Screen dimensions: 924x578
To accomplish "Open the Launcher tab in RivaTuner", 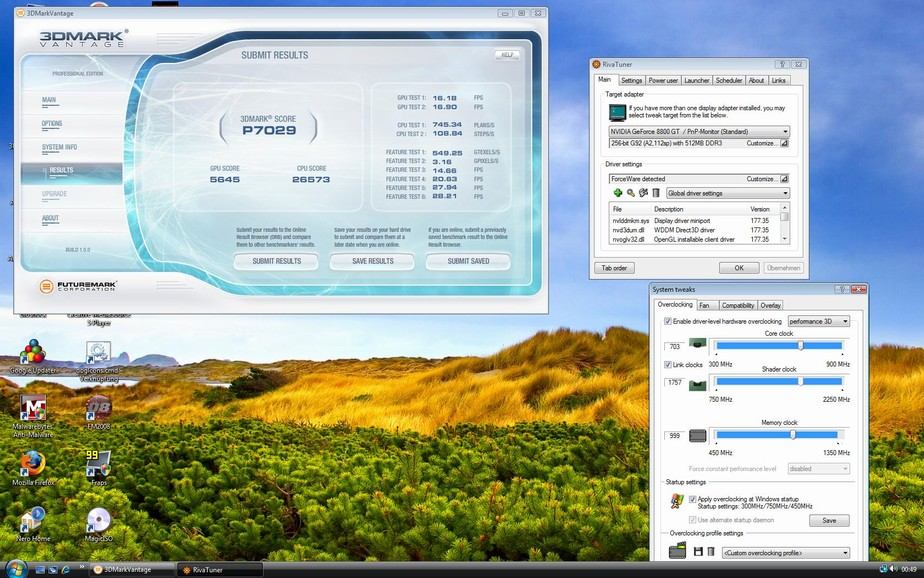I will [697, 80].
